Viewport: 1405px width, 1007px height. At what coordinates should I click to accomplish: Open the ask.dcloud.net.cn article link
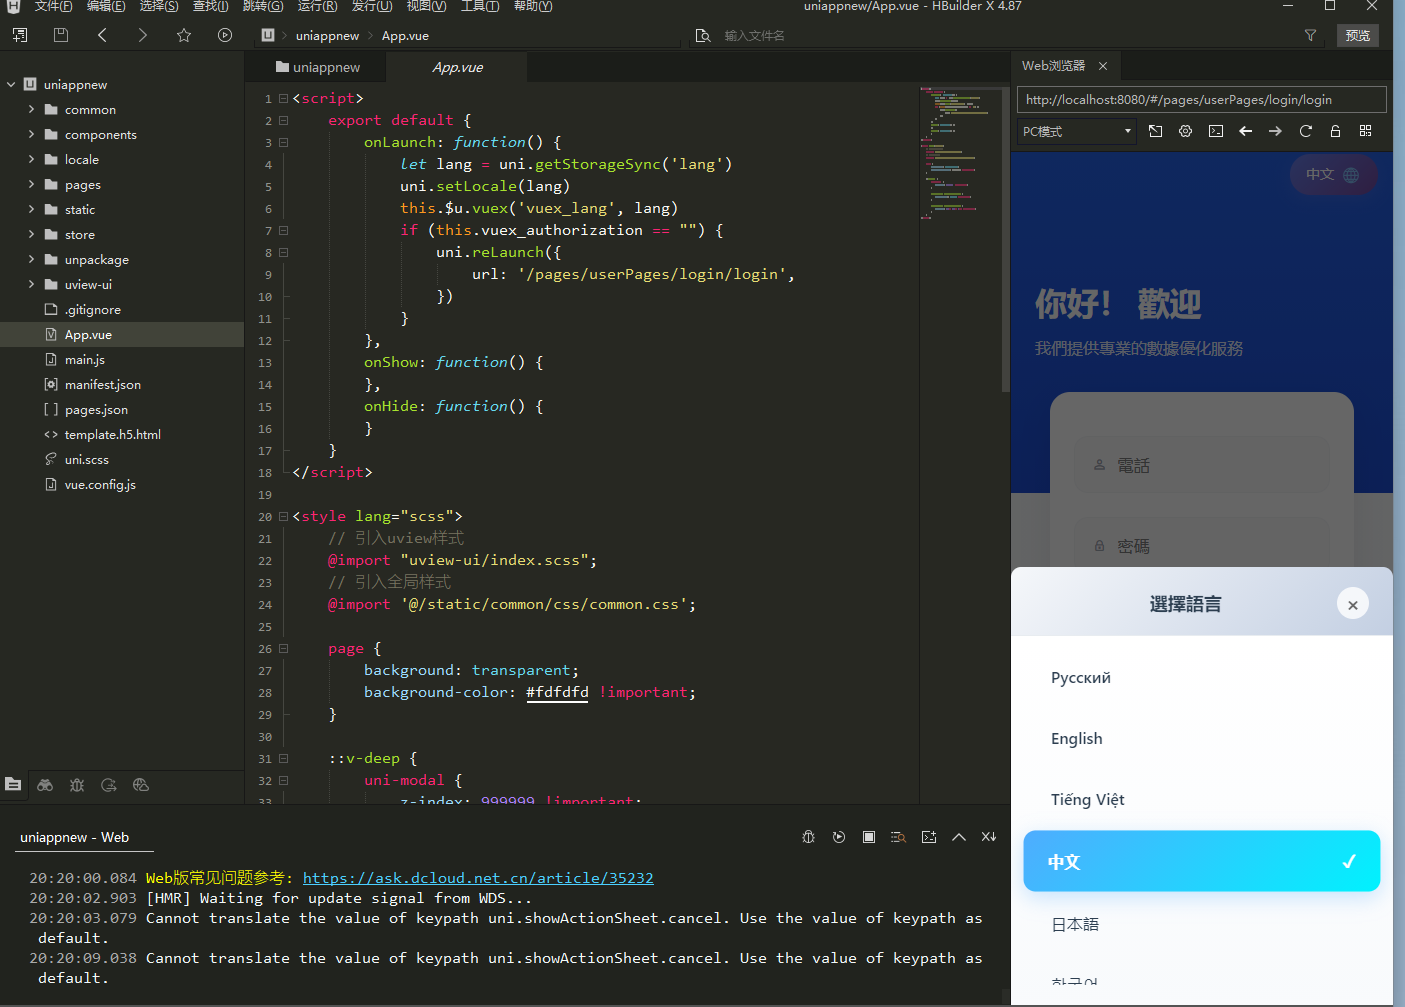pyautogui.click(x=478, y=878)
